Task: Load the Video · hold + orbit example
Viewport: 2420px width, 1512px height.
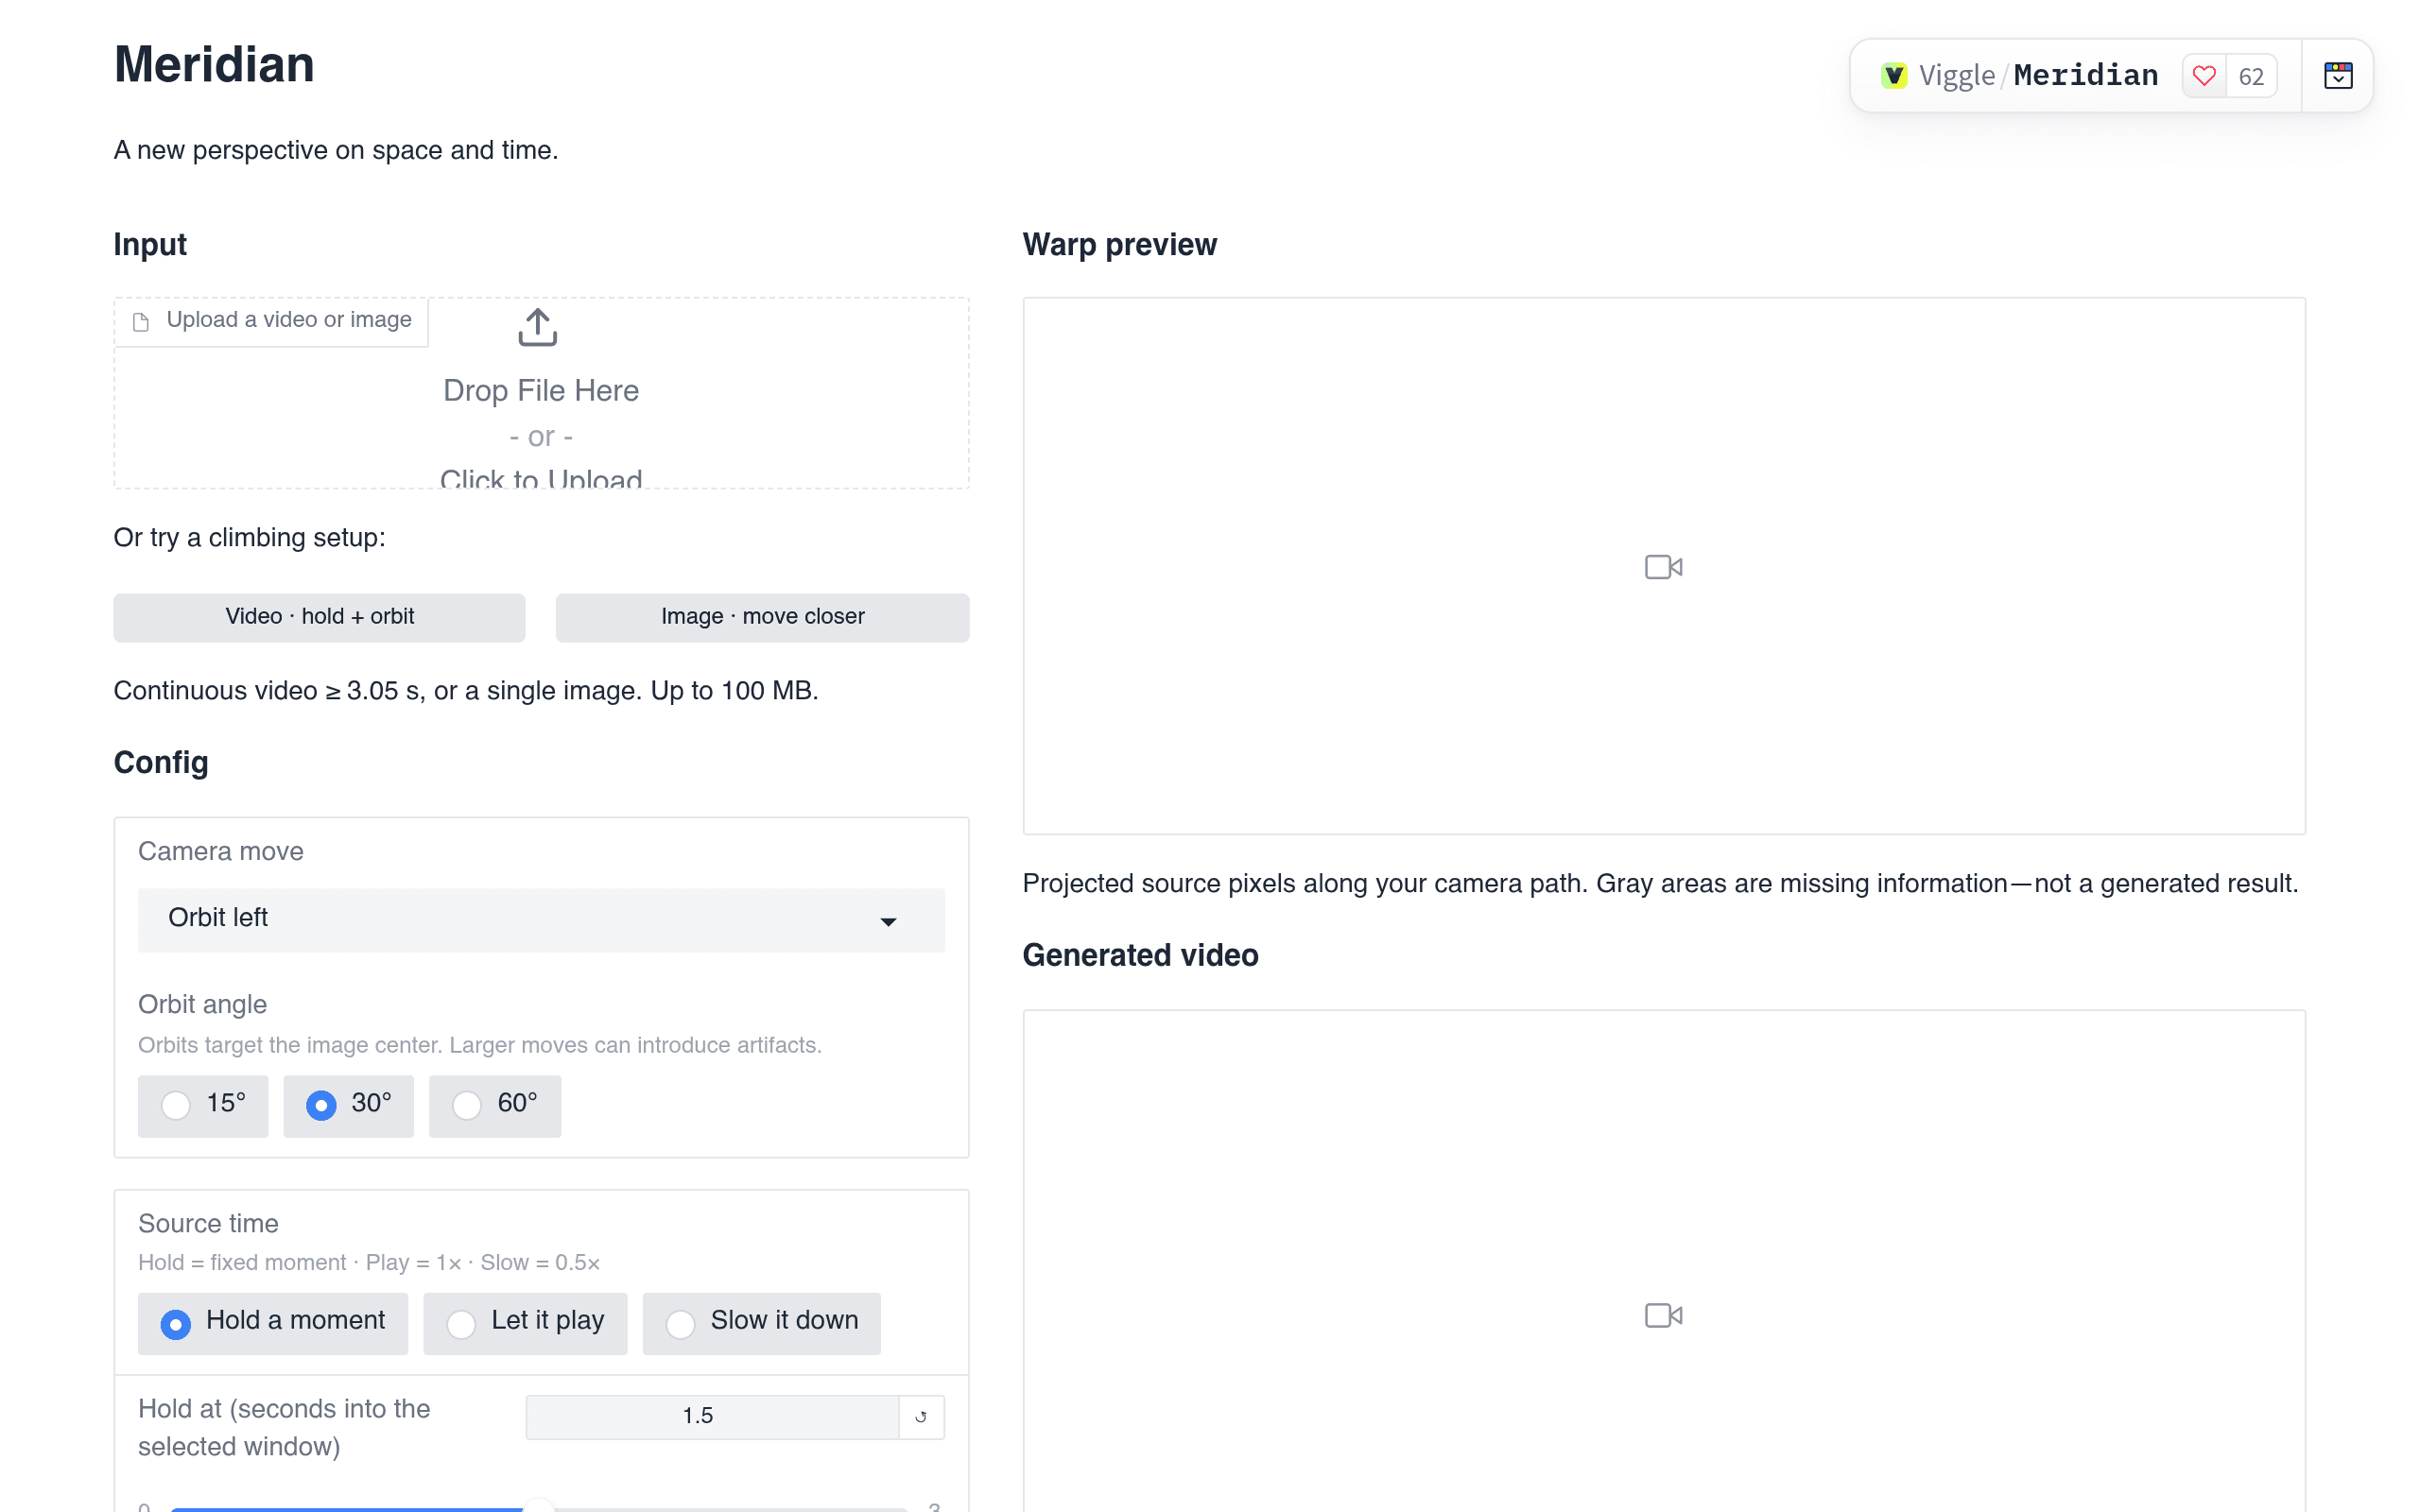Action: [319, 617]
